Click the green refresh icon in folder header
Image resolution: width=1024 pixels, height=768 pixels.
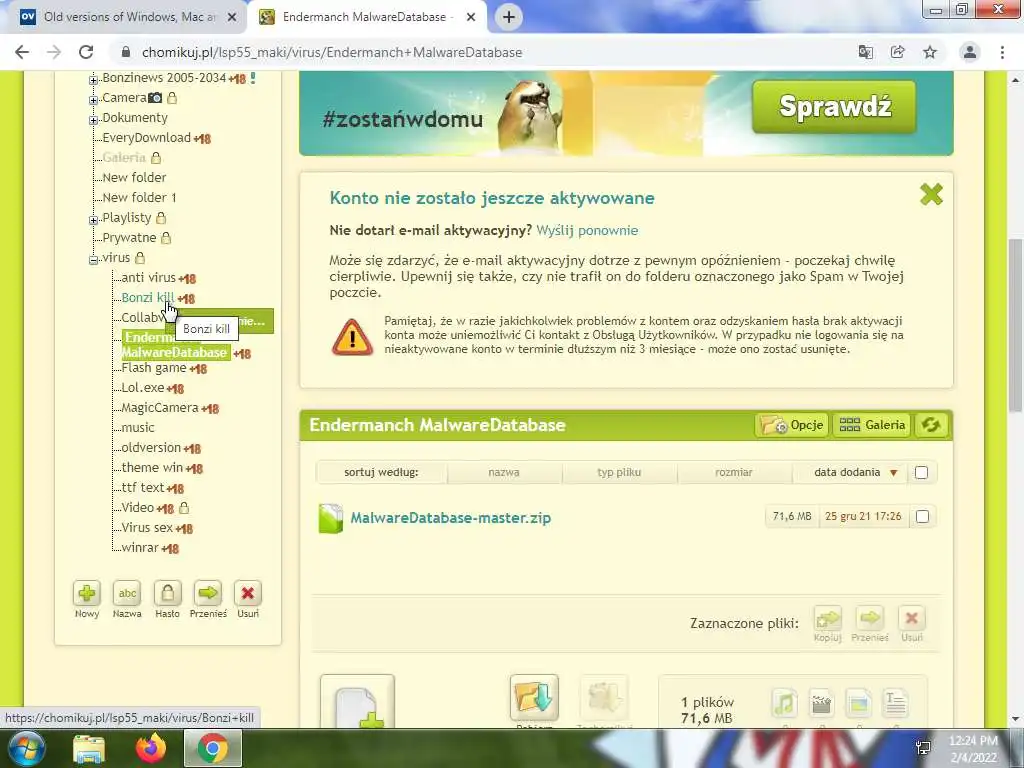click(x=931, y=425)
